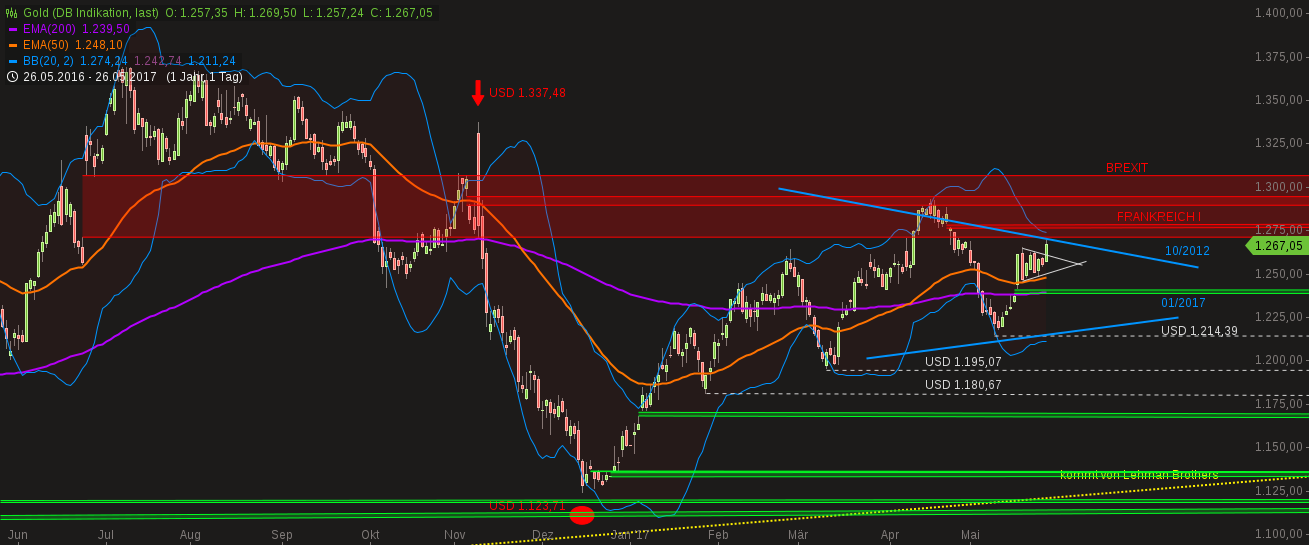Click the 1.300,00 price axis label
Viewport: 1309px width, 545px height.
1279,187
